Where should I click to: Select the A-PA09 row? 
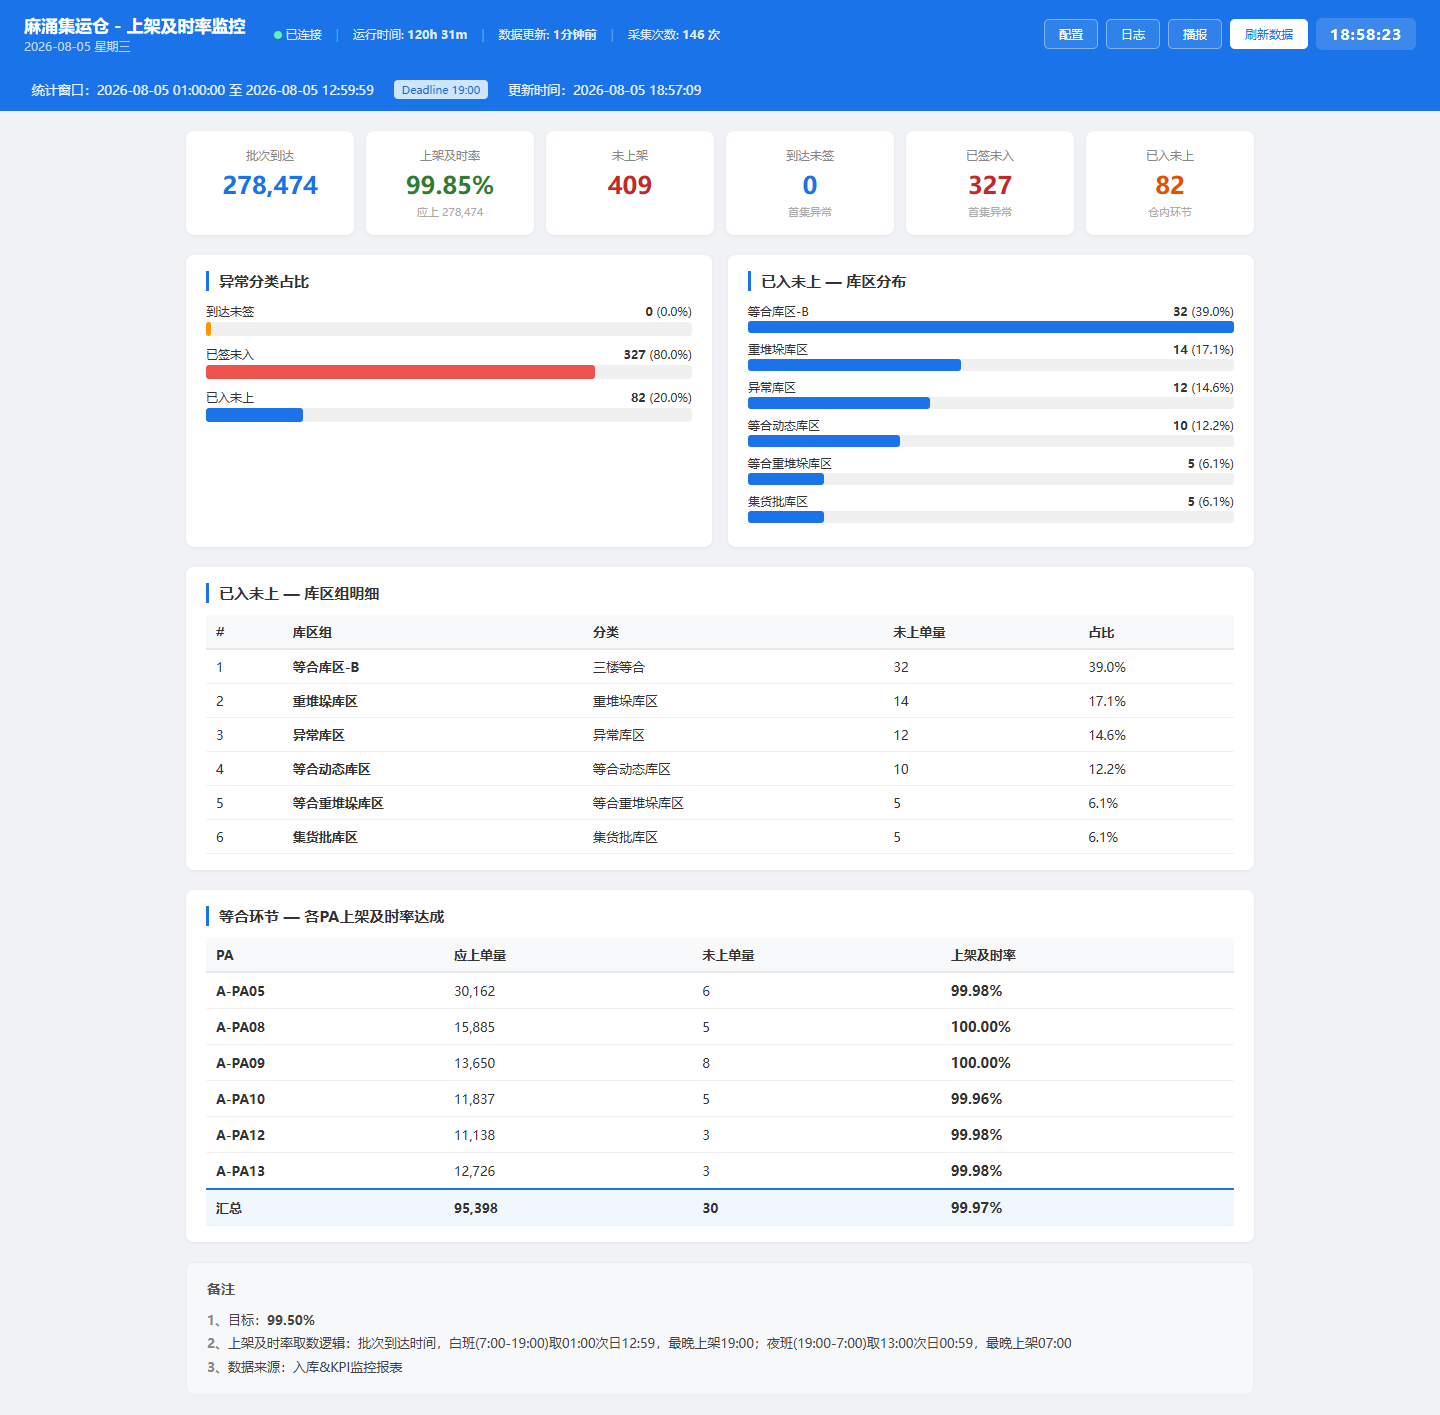(720, 1063)
